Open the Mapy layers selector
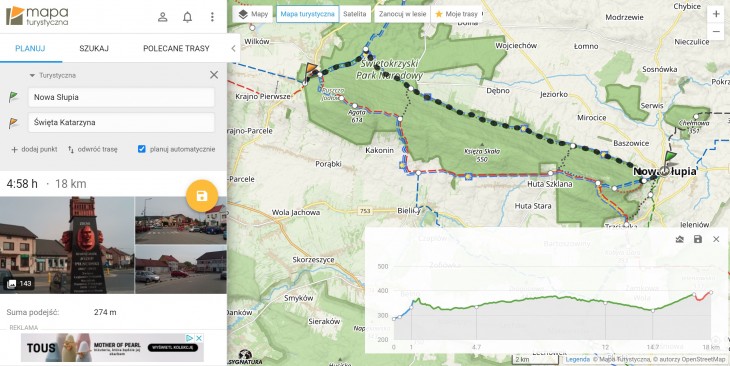Viewport: 730px width, 366px height. [253, 14]
